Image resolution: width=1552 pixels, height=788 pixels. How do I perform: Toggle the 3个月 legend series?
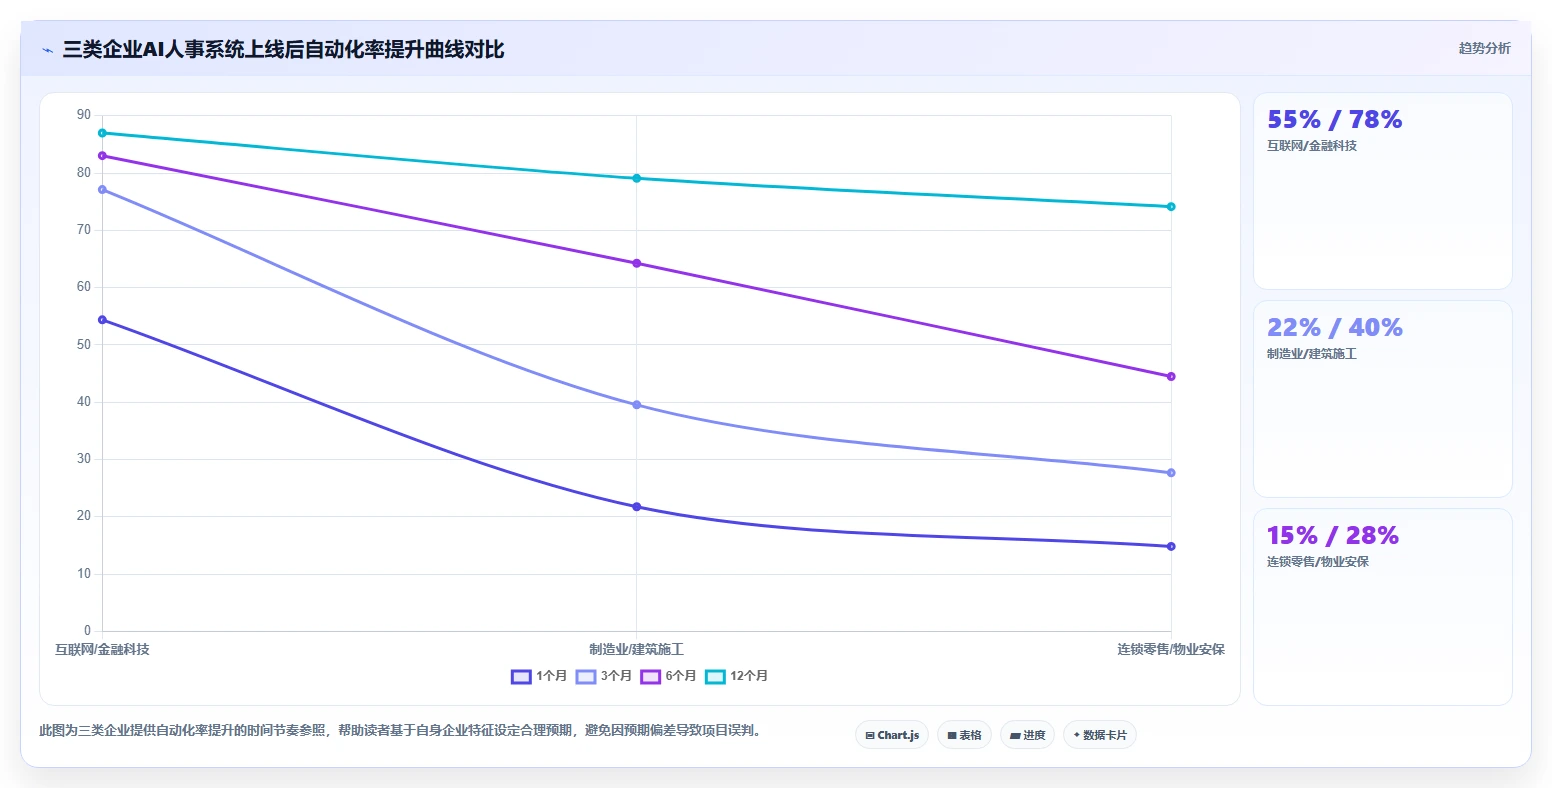click(x=604, y=677)
